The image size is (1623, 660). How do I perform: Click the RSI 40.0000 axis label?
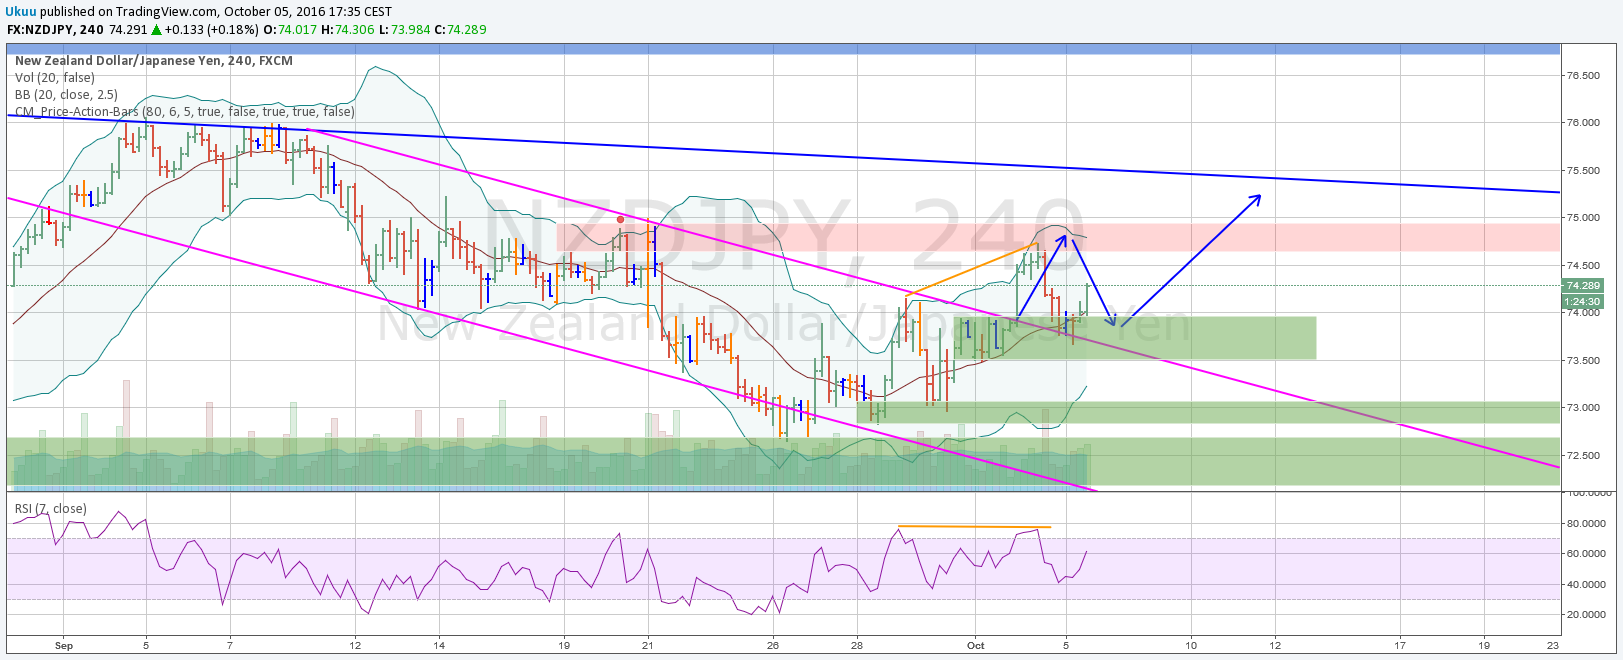coord(1585,585)
